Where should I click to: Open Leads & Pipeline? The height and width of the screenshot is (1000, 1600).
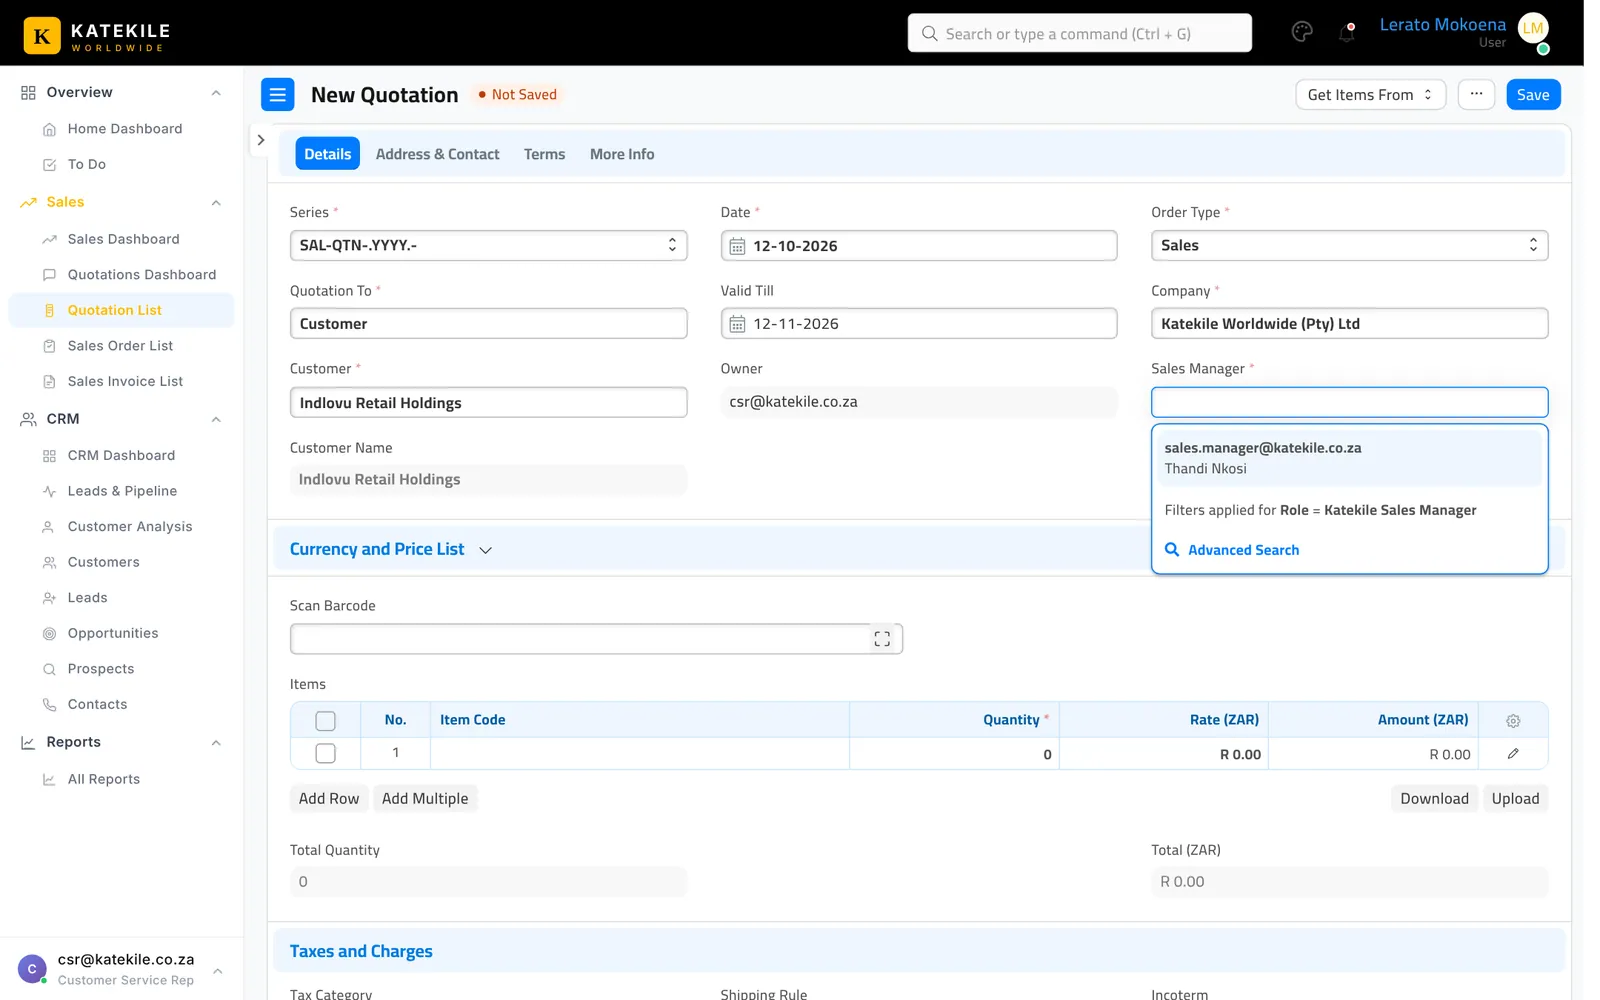point(122,491)
